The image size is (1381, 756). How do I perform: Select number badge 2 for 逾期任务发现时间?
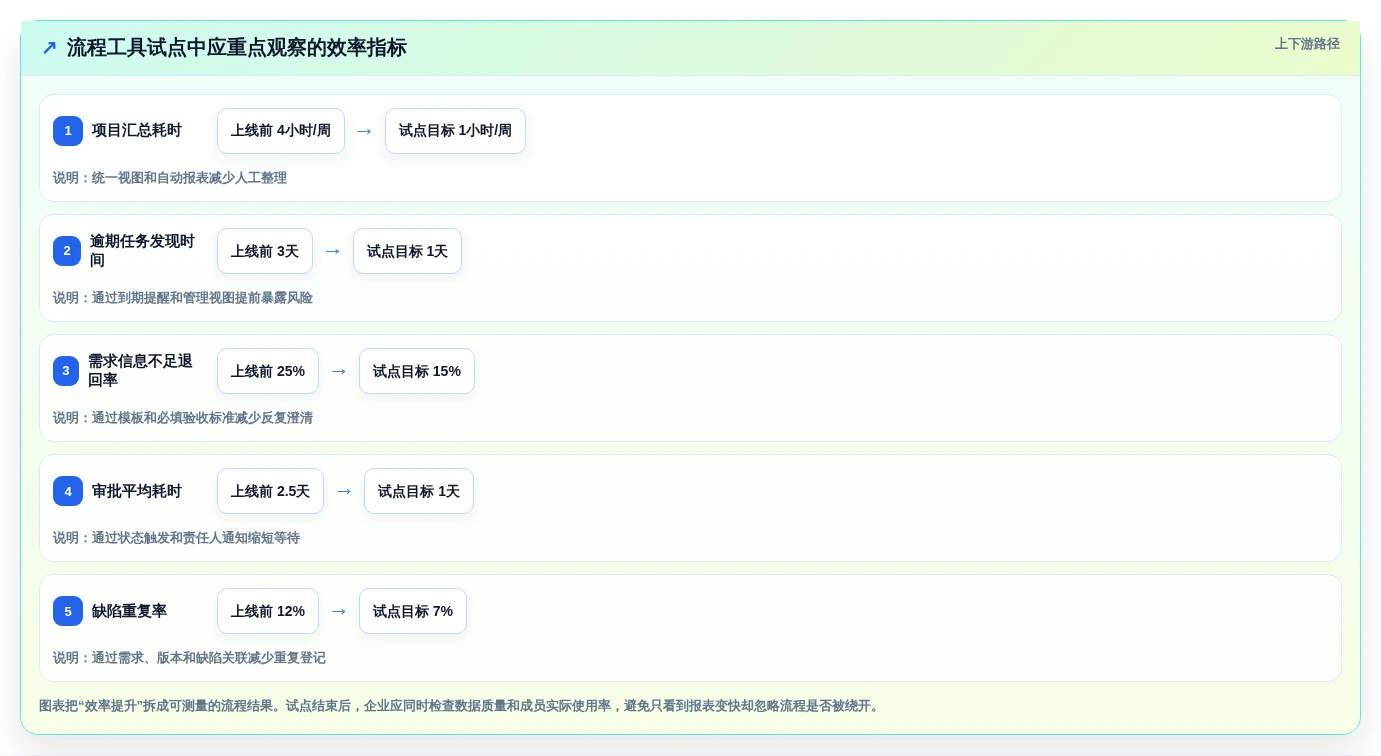click(67, 251)
